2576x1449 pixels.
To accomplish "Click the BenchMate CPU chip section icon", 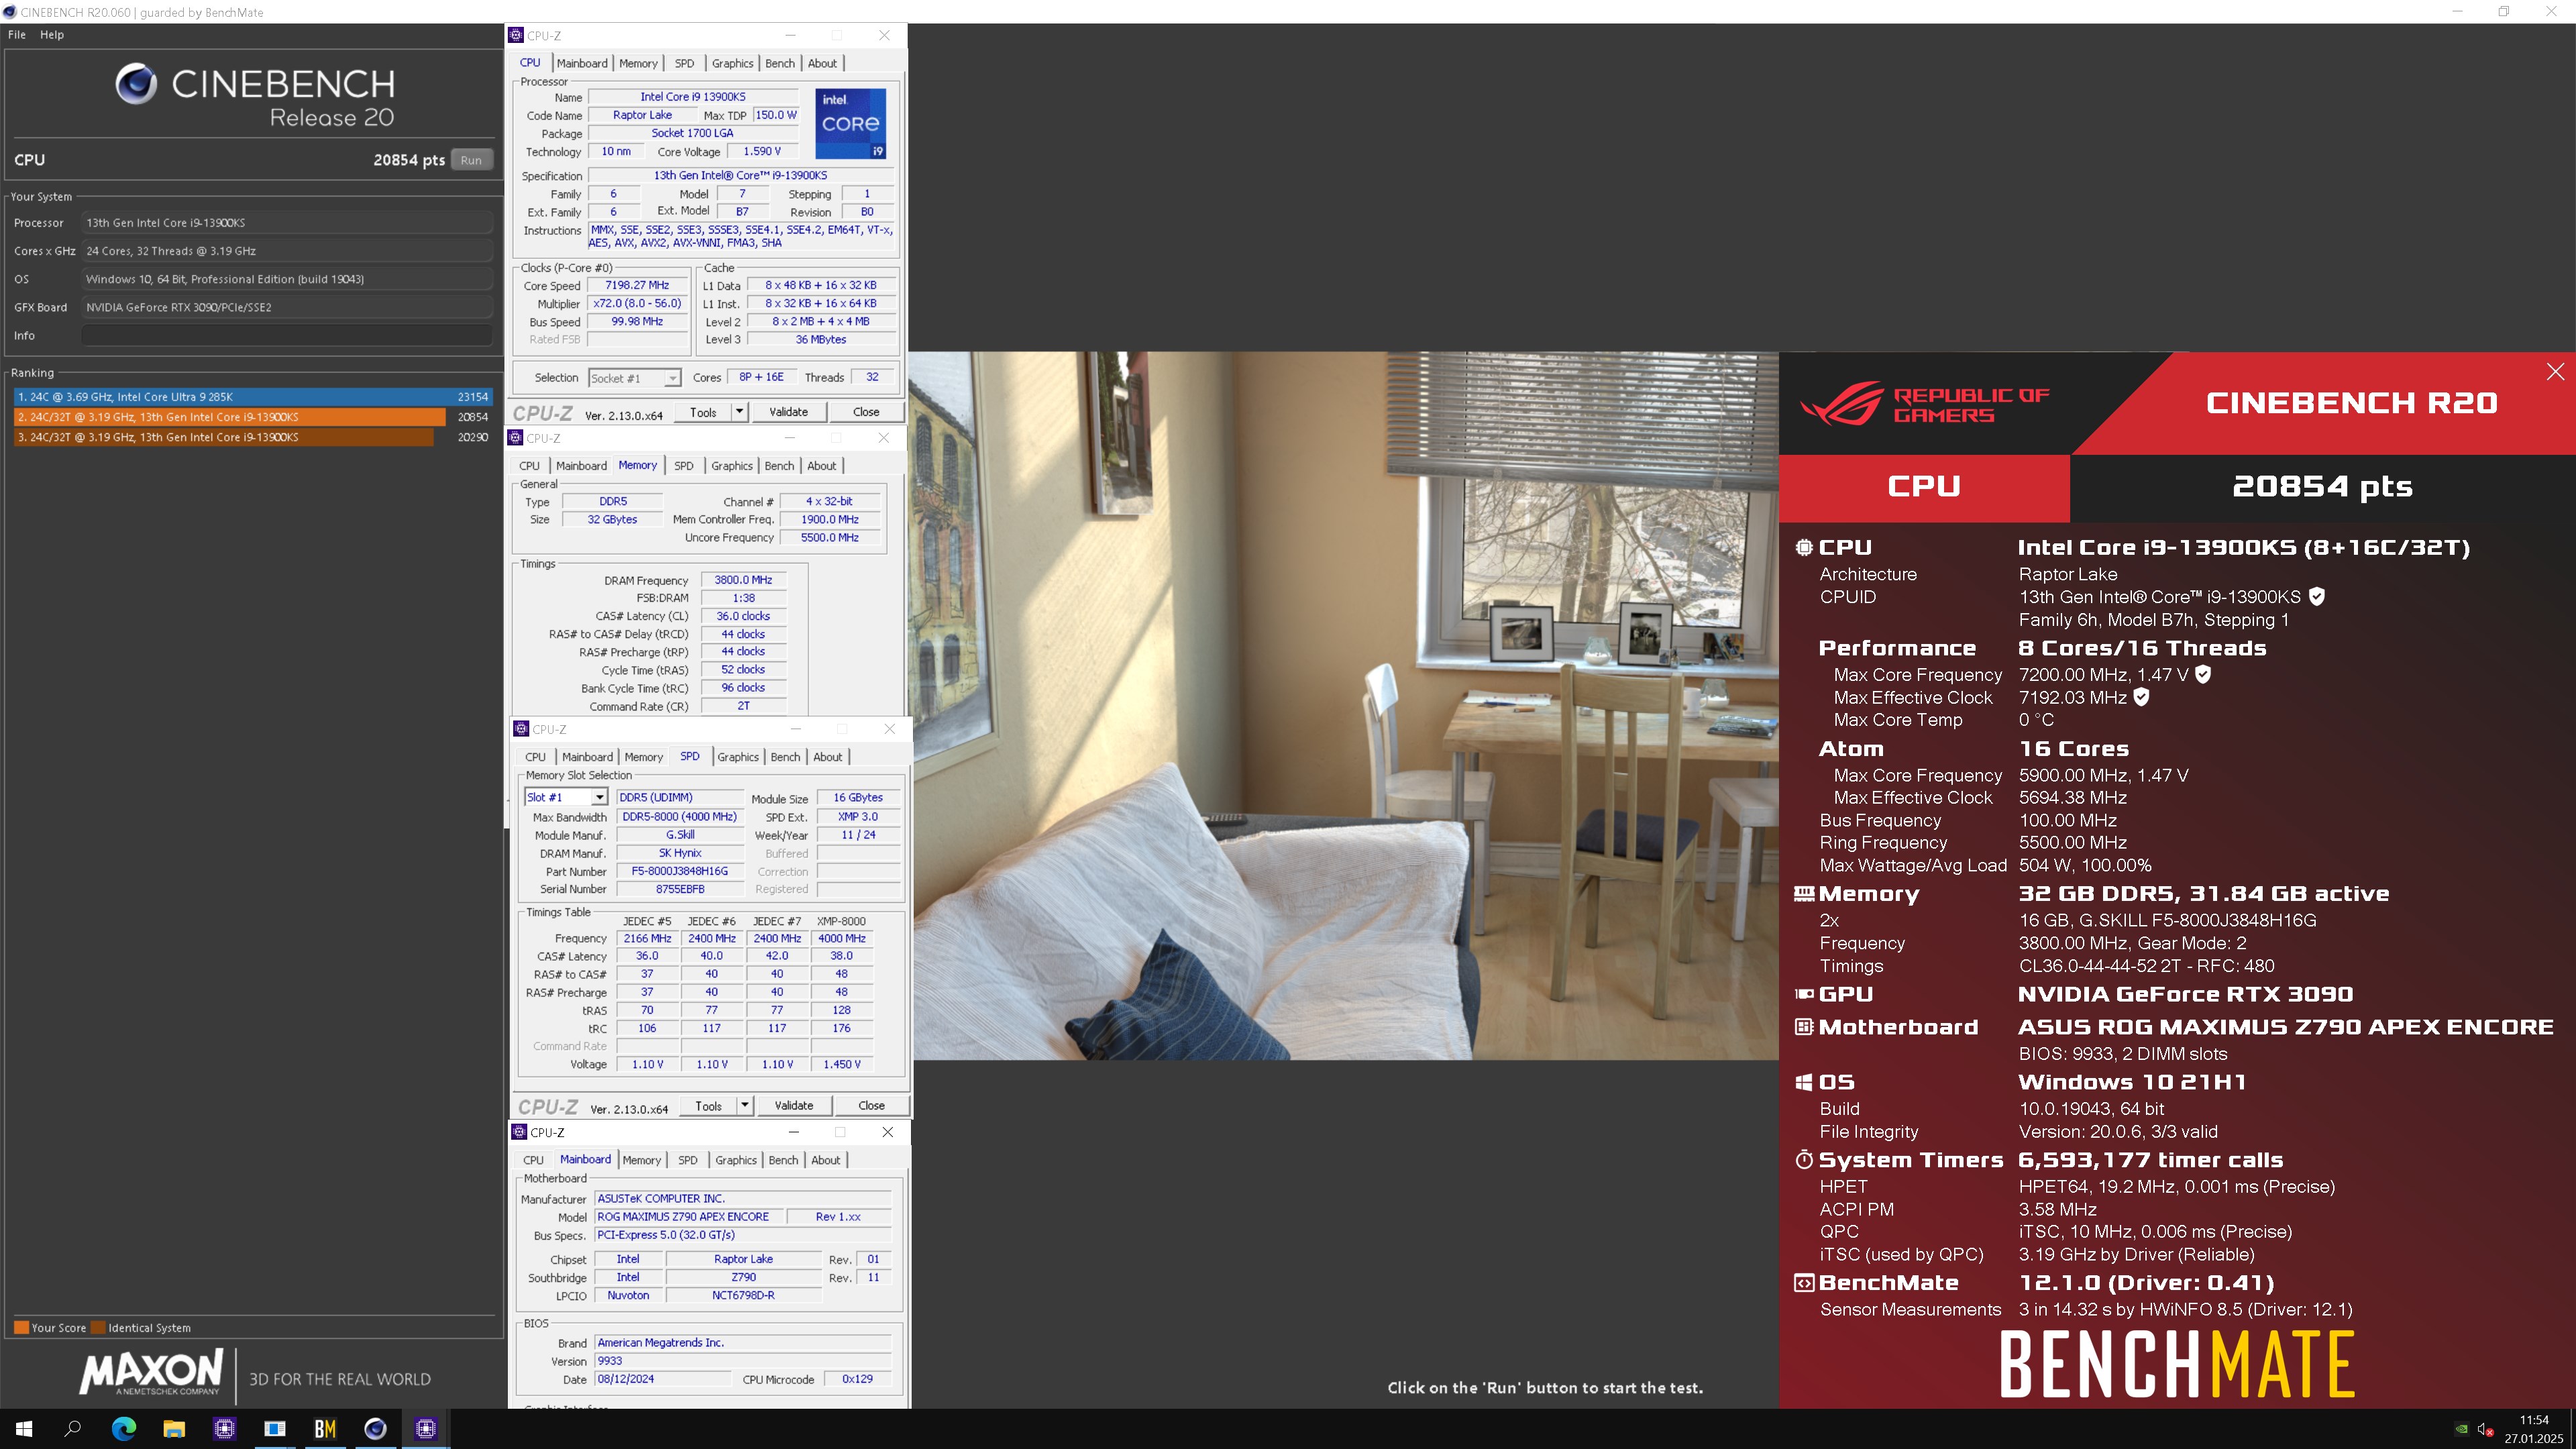I will click(1803, 547).
